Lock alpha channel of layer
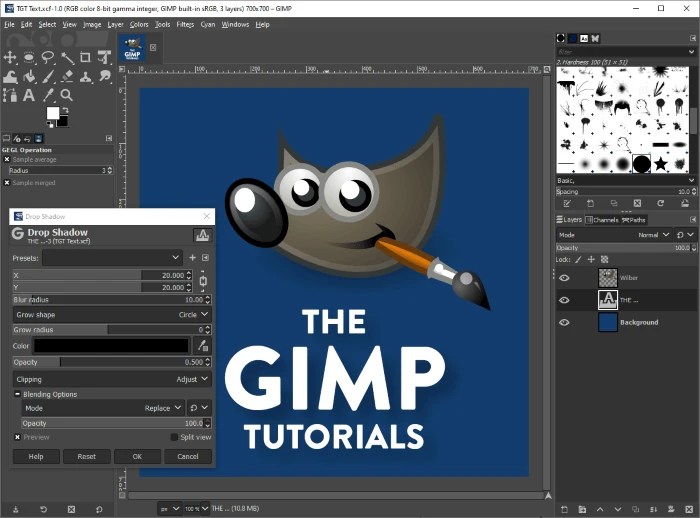 (604, 259)
